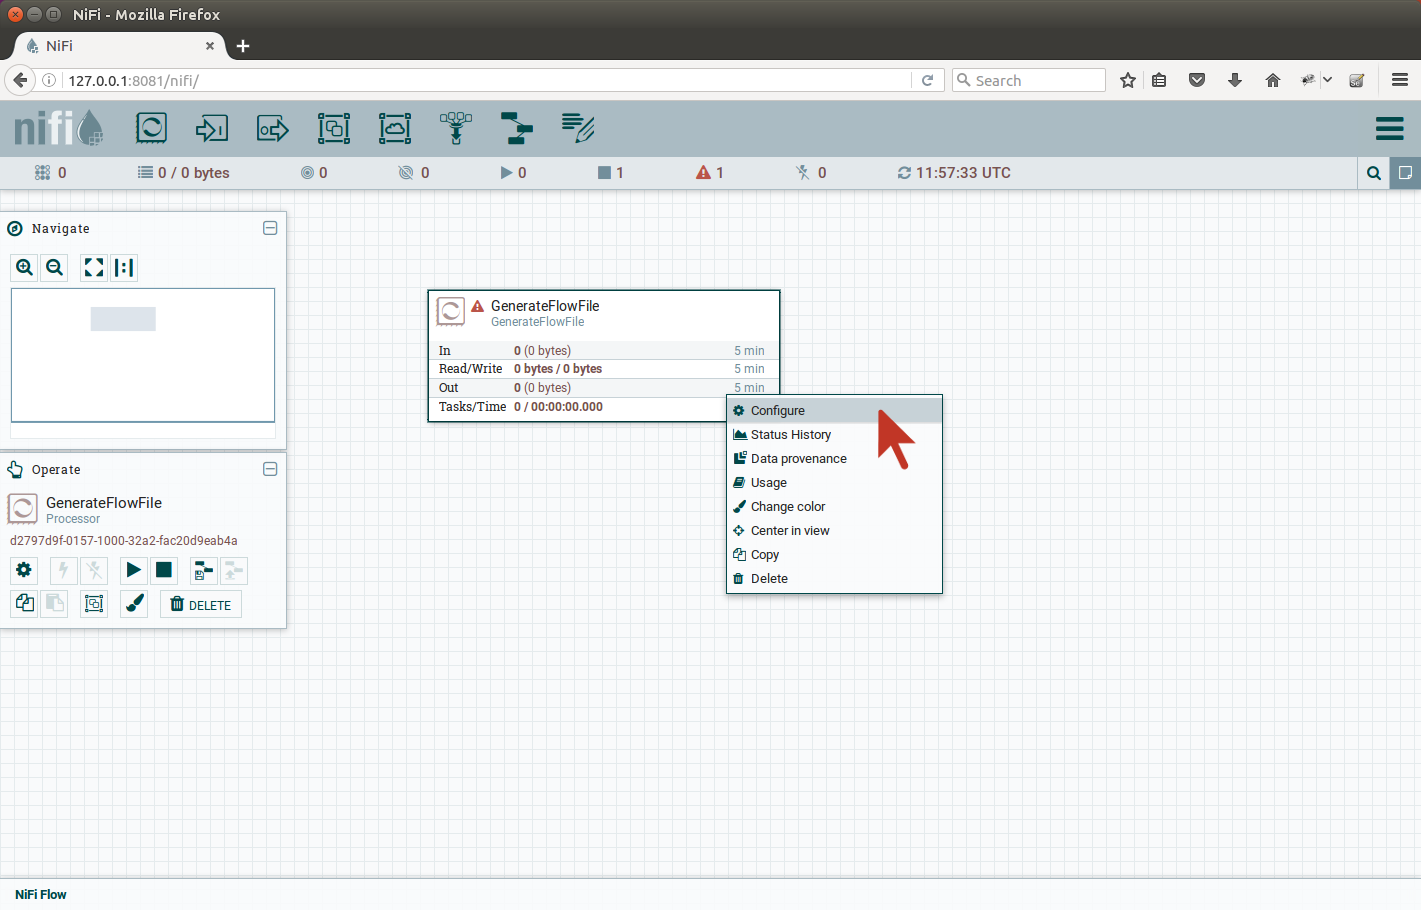Select the Template toolbar icon
The height and width of the screenshot is (910, 1421).
pyautogui.click(x=517, y=128)
